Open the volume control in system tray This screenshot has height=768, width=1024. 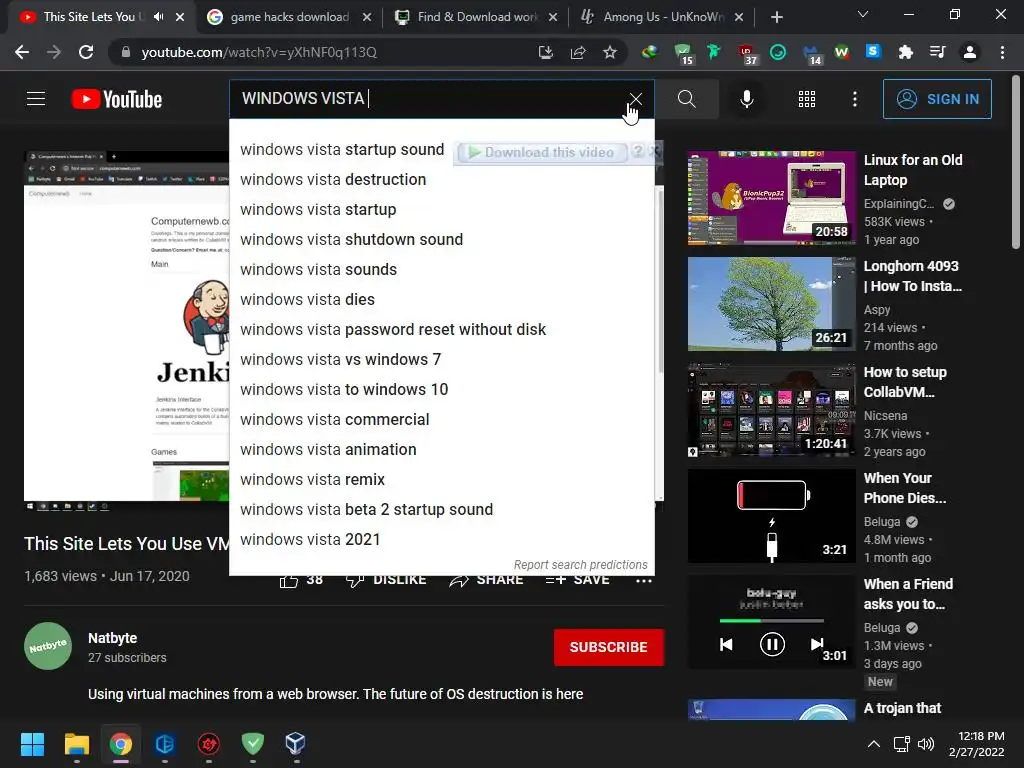925,744
